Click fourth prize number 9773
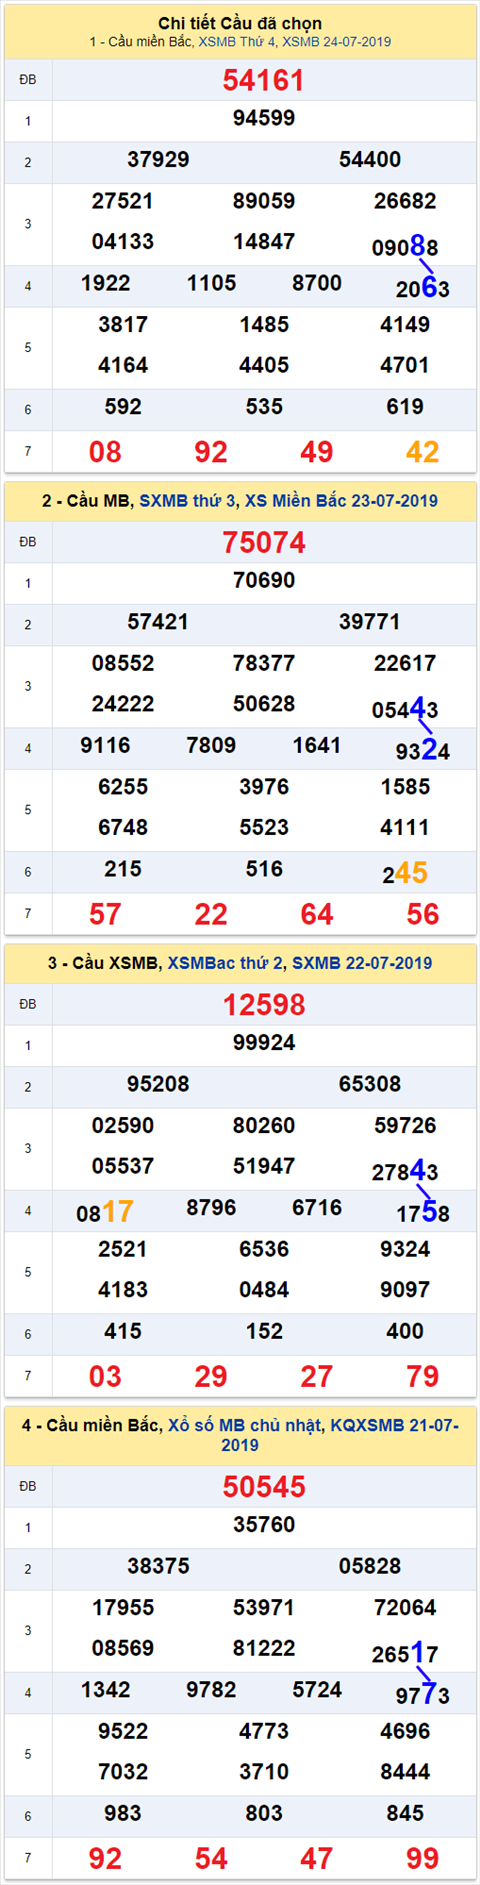 pyautogui.click(x=423, y=1694)
